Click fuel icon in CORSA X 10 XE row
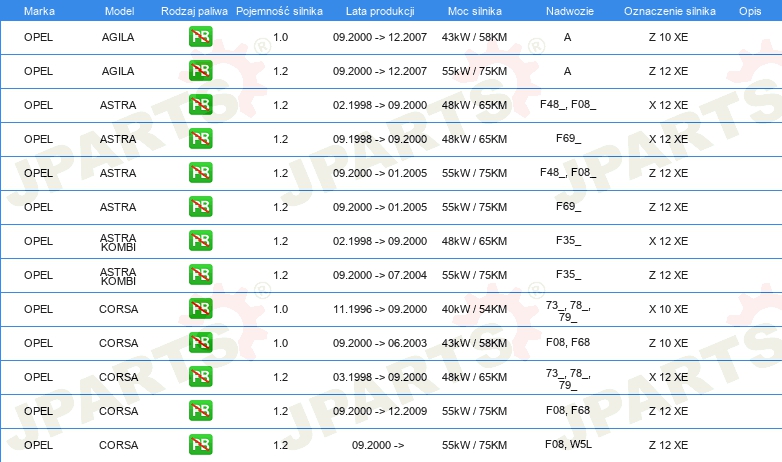 point(200,309)
